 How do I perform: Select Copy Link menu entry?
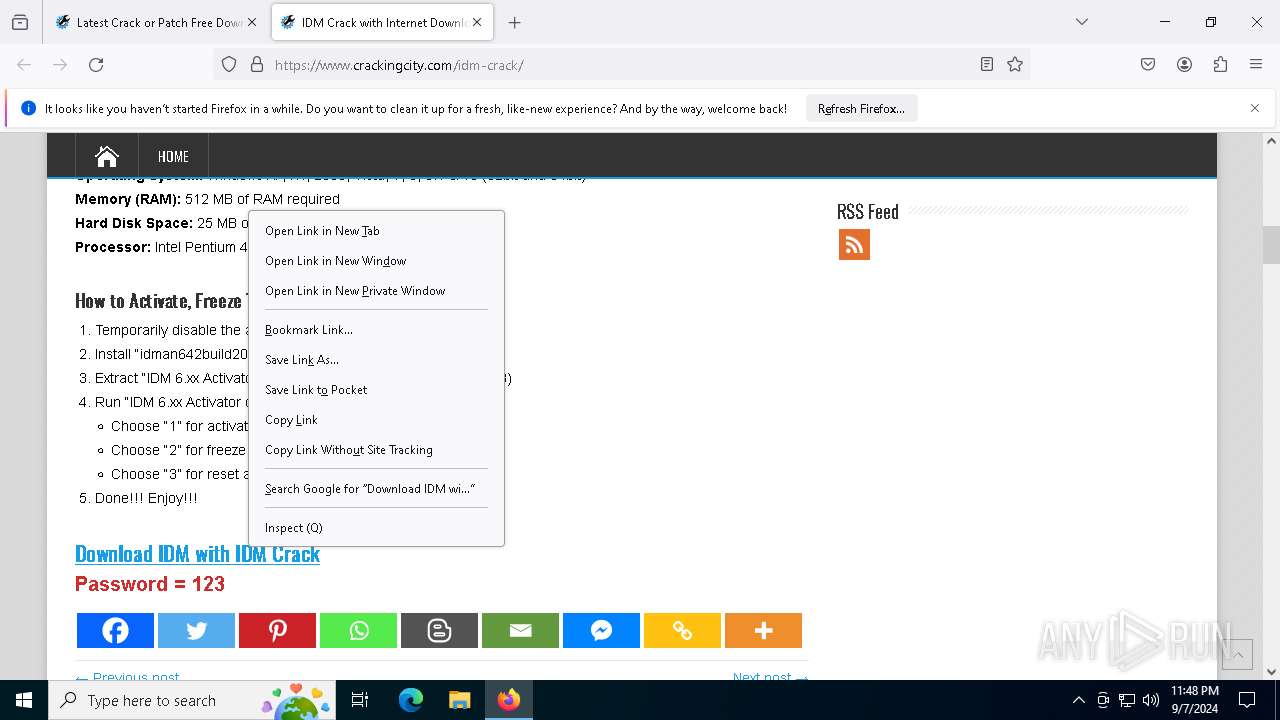[x=376, y=420]
